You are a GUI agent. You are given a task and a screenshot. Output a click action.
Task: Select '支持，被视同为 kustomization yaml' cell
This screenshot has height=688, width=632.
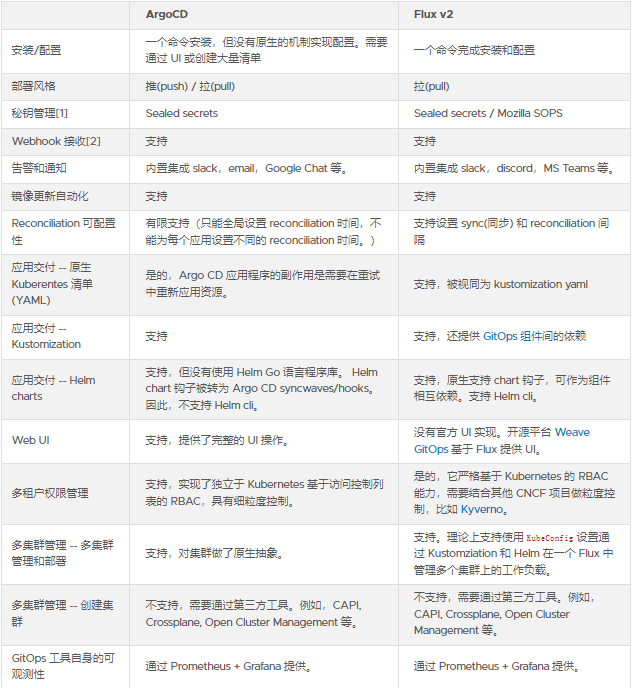501,285
